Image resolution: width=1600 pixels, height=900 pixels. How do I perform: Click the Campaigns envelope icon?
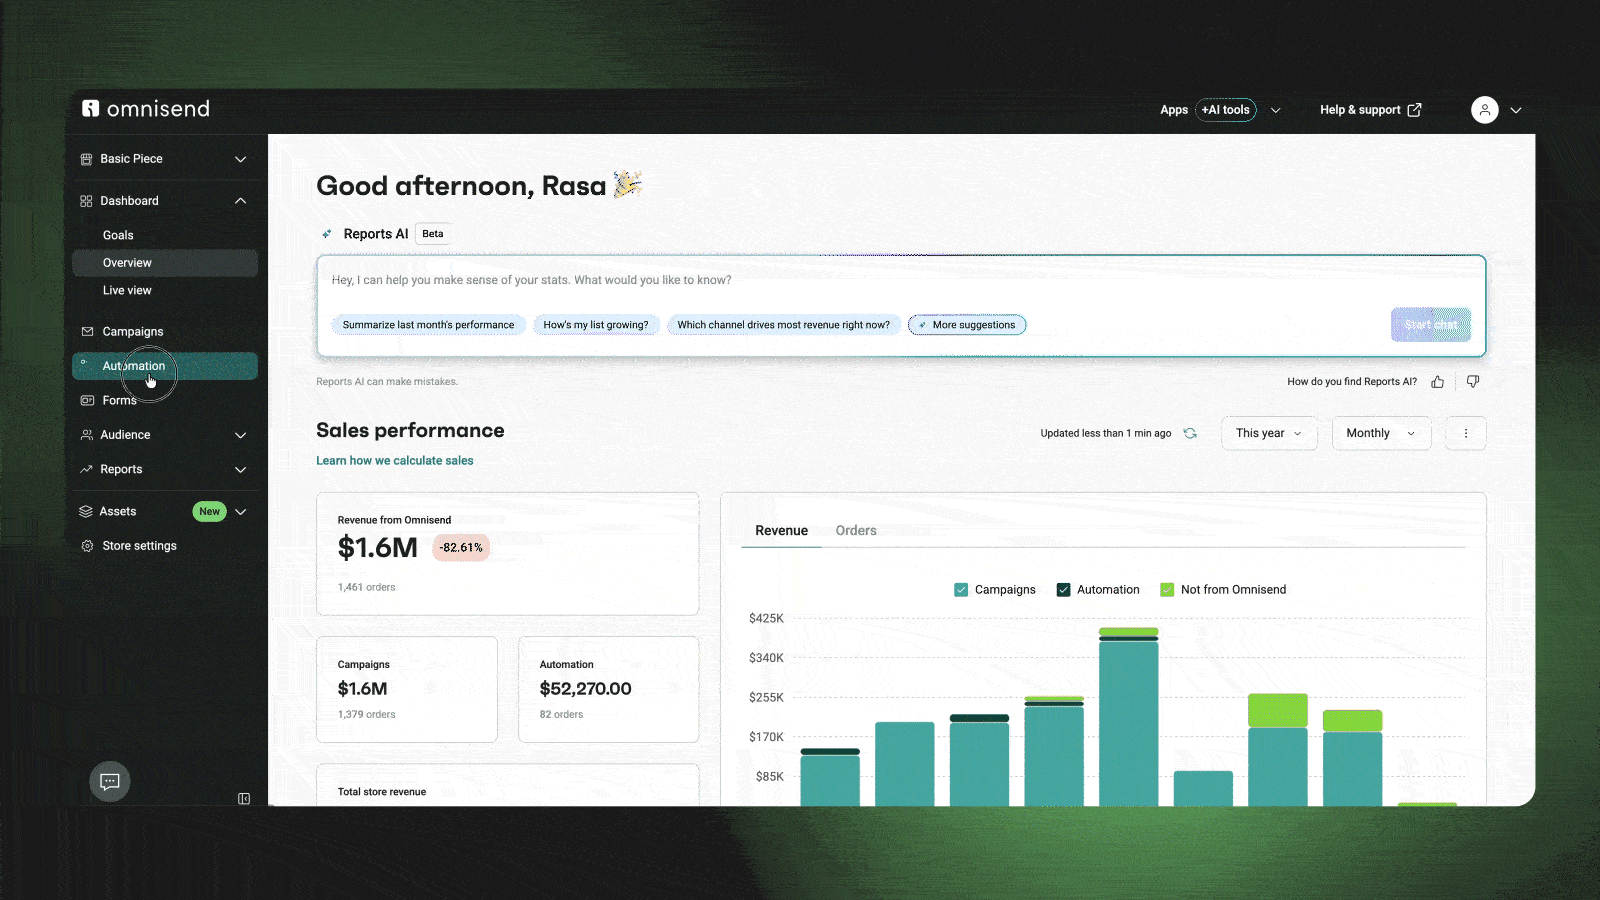coord(87,332)
